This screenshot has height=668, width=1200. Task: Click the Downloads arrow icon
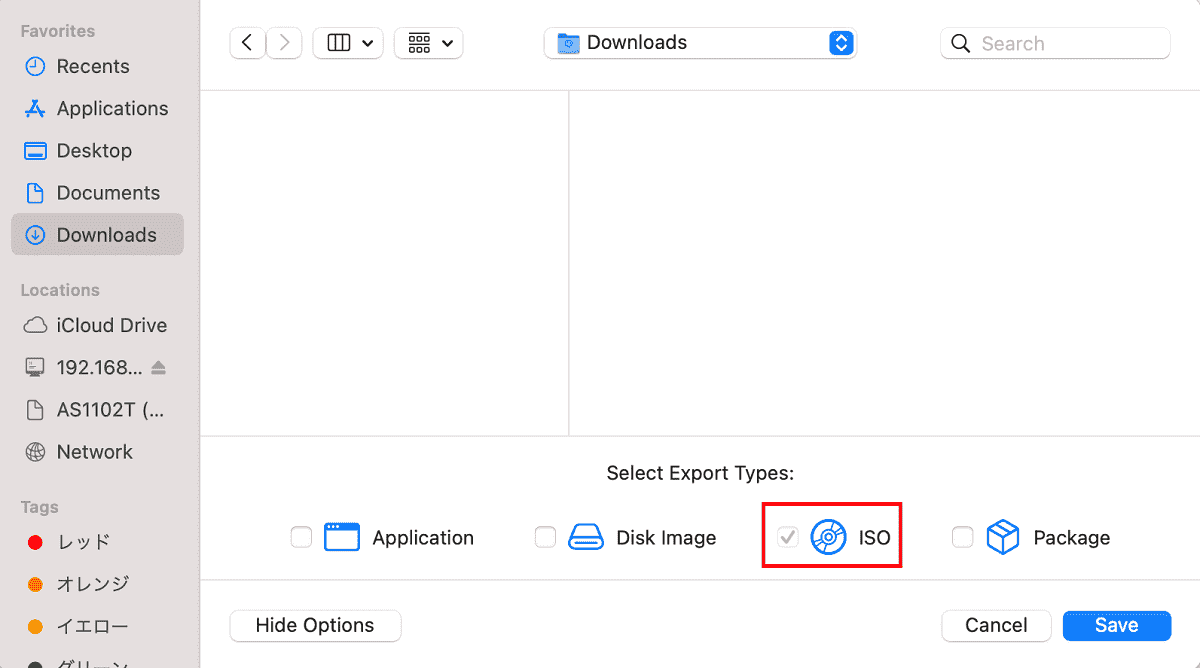[36, 235]
